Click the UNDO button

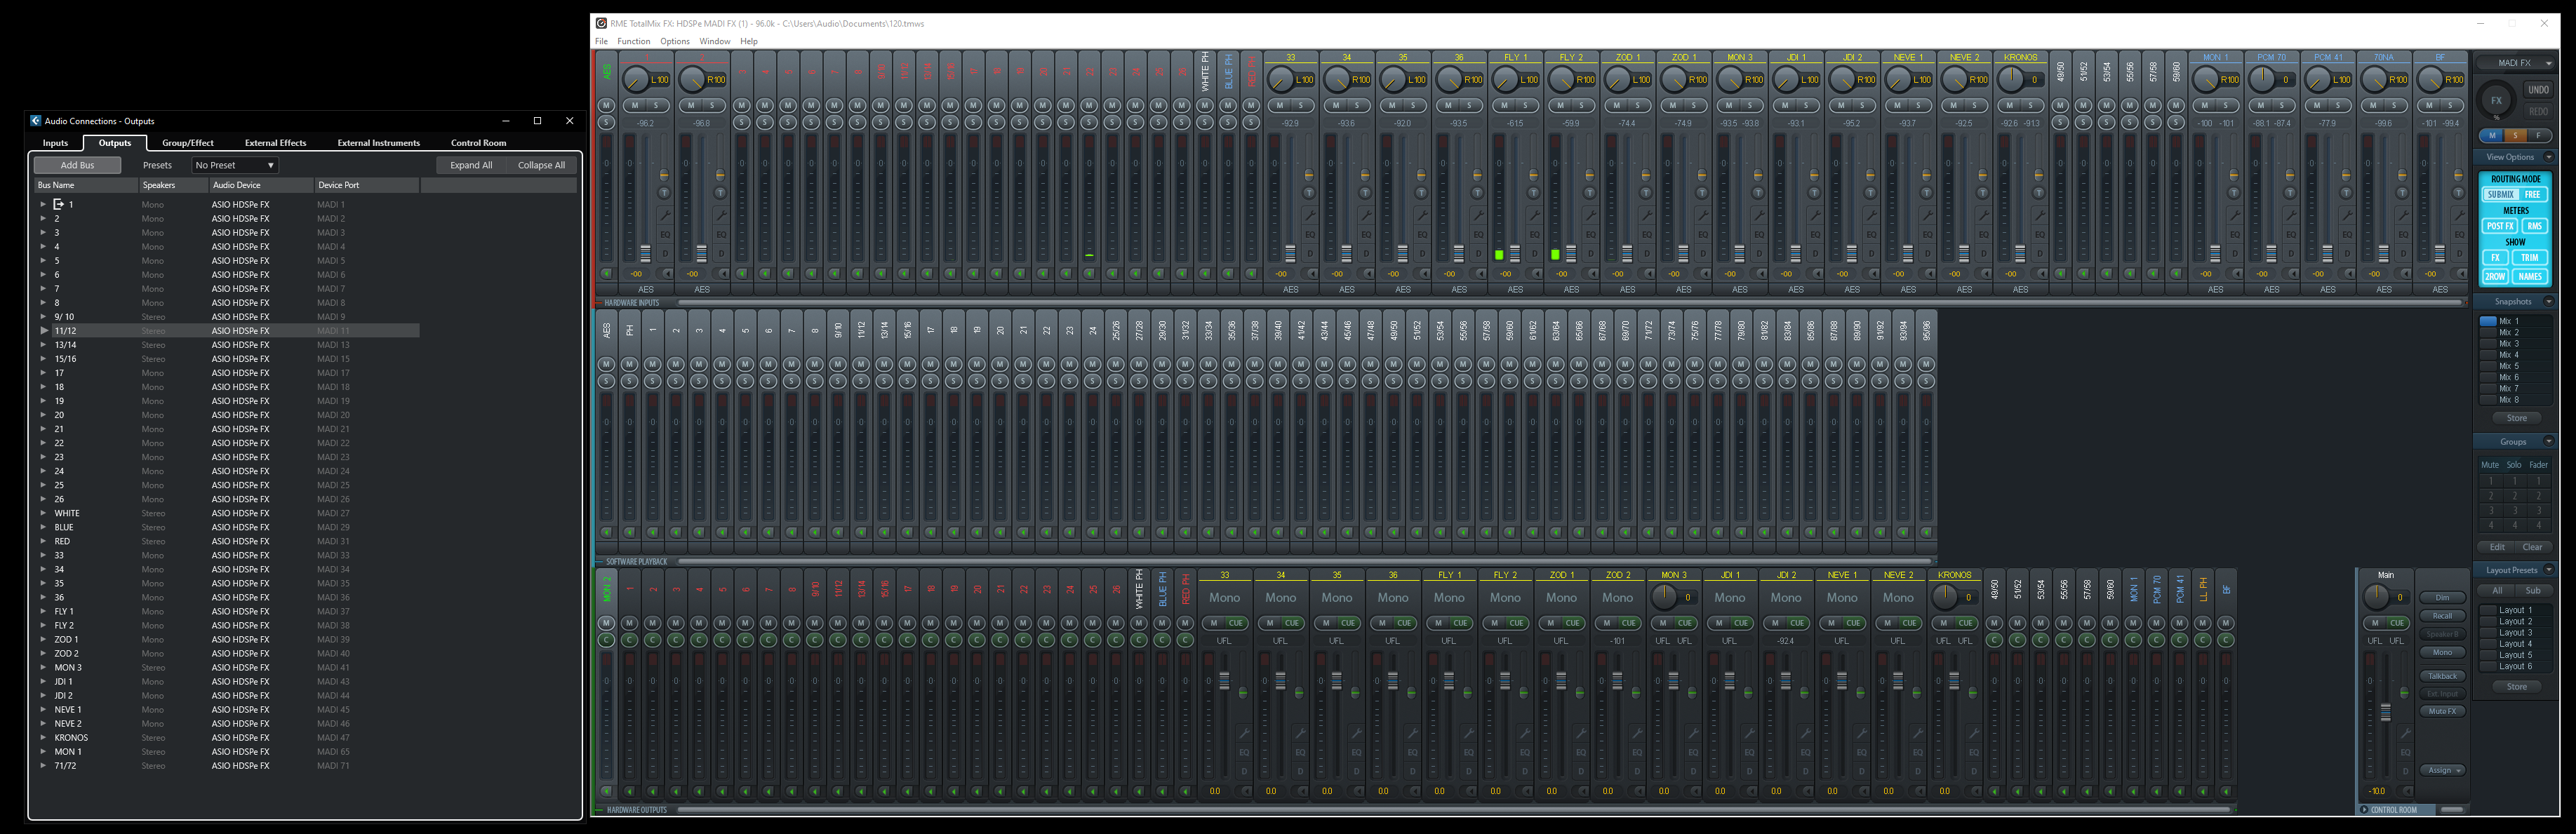[2538, 90]
